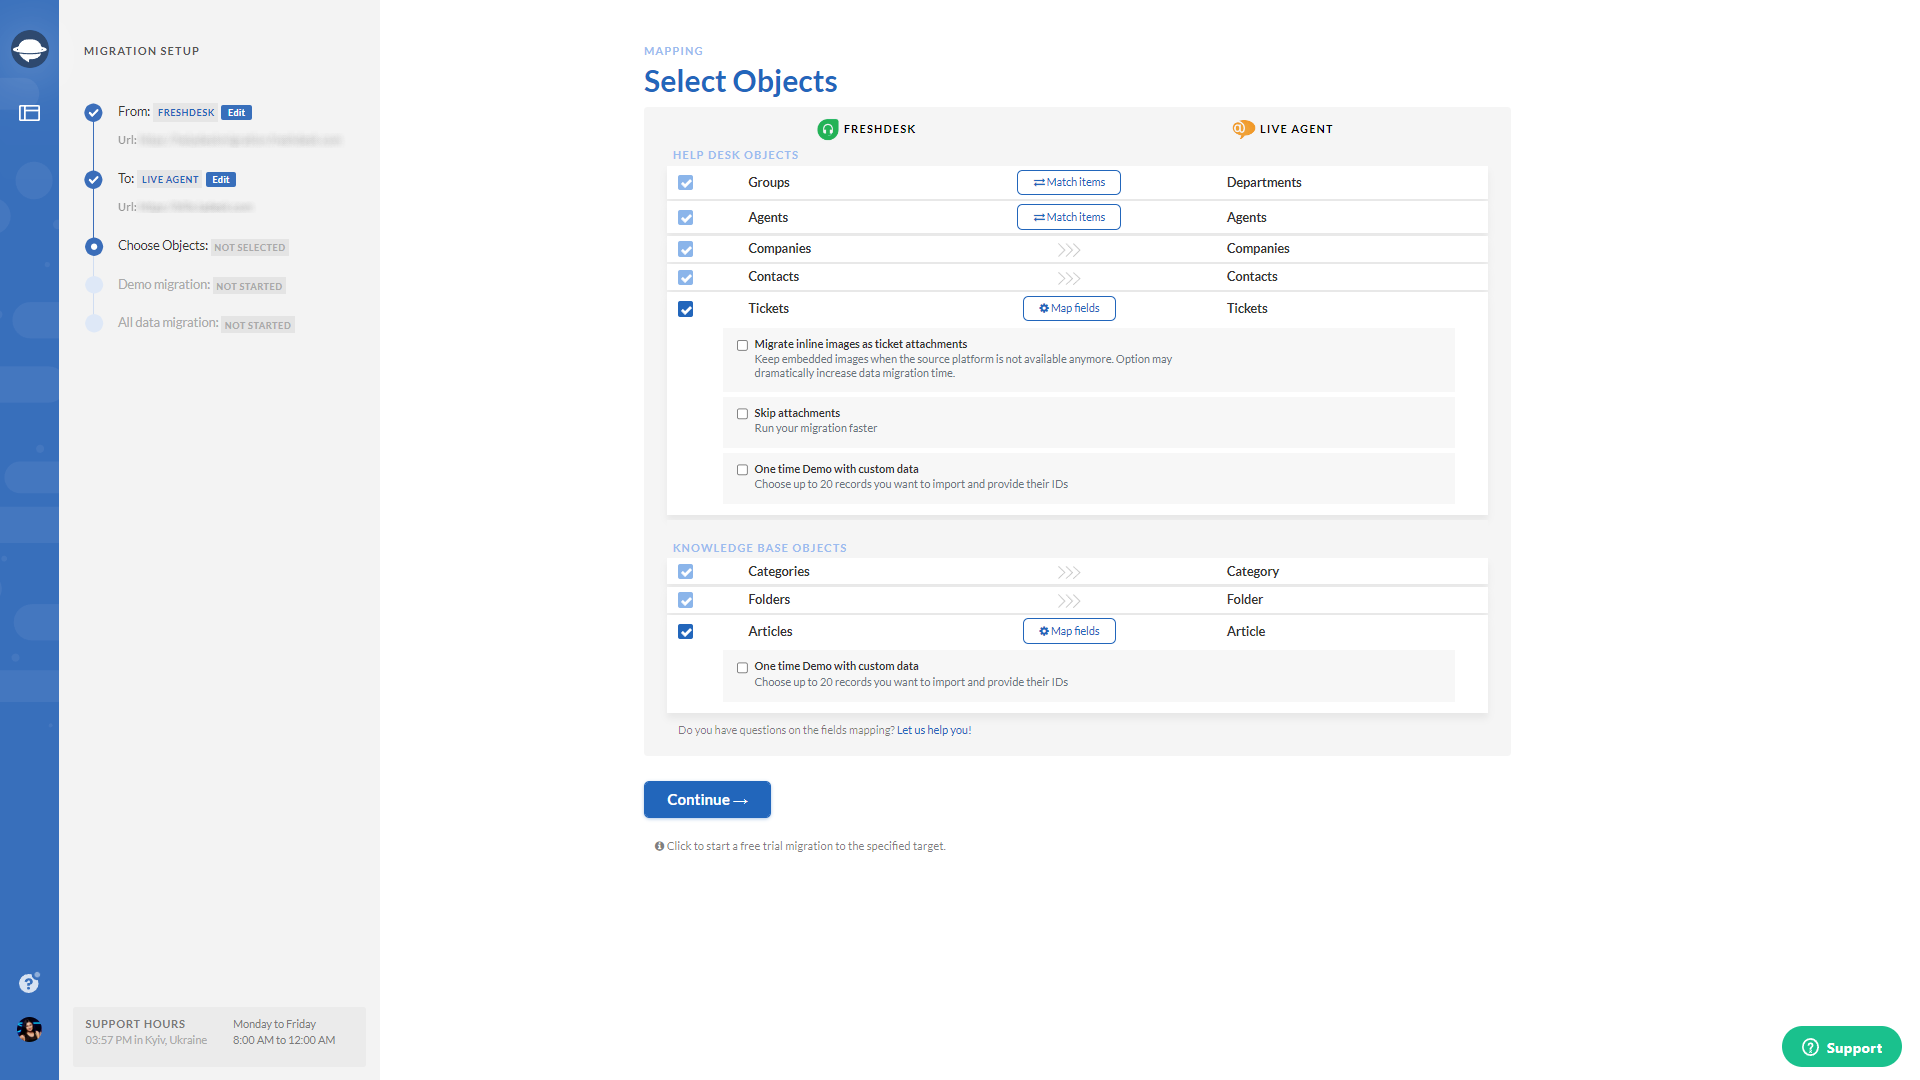Click the Continue button

coord(707,799)
